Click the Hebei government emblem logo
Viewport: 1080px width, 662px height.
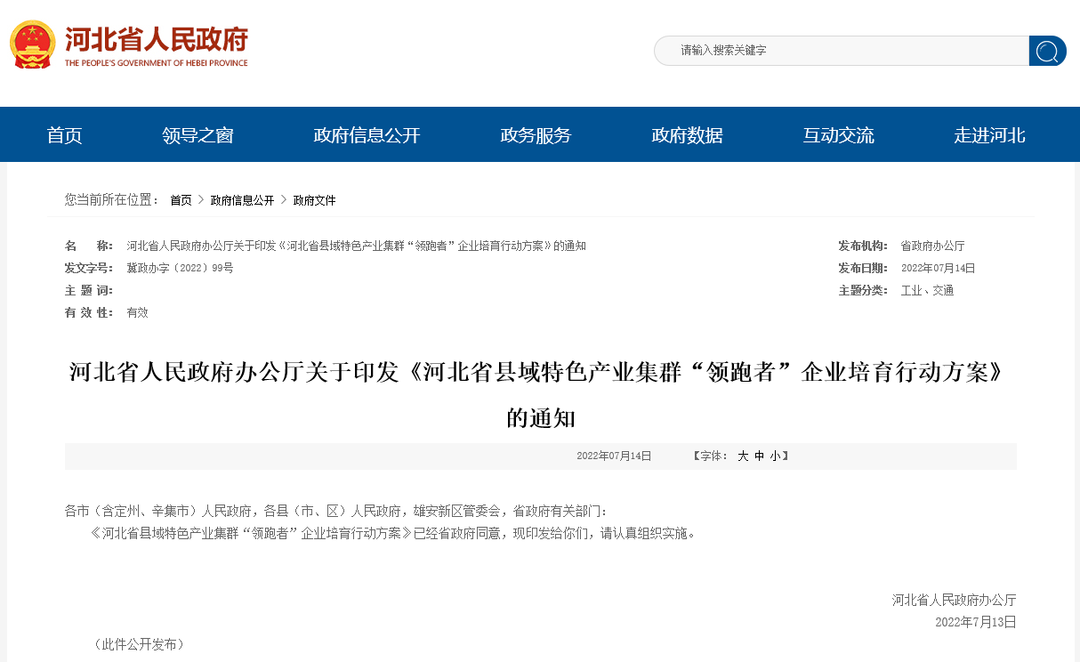click(x=30, y=44)
